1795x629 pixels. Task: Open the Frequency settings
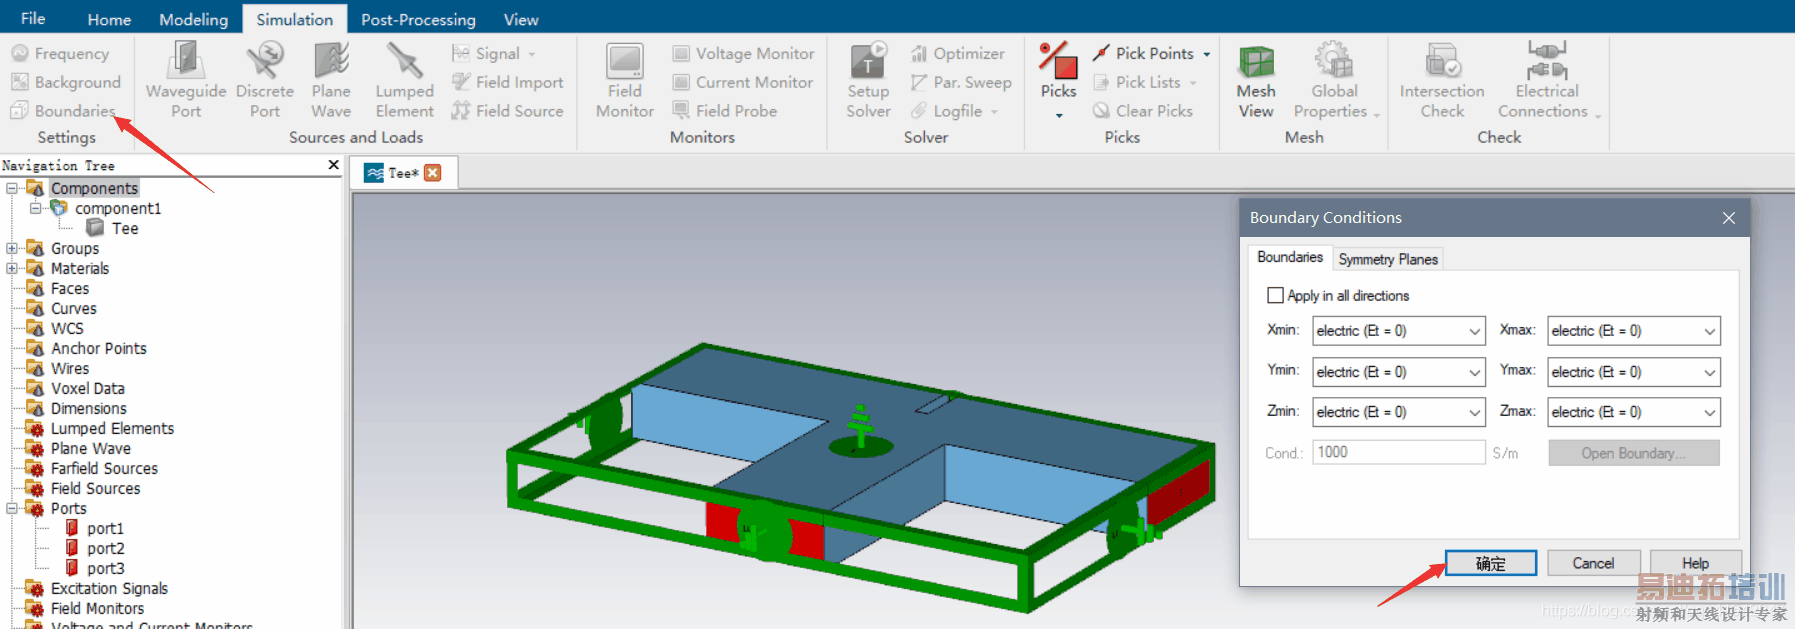pyautogui.click(x=60, y=54)
